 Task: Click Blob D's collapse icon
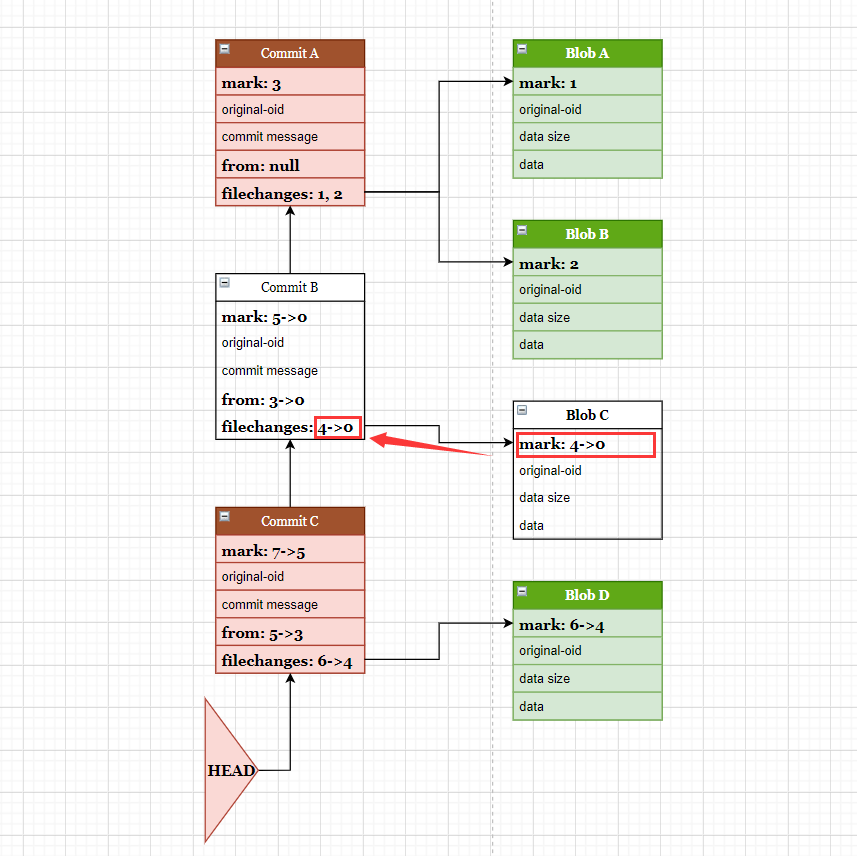coord(522,590)
